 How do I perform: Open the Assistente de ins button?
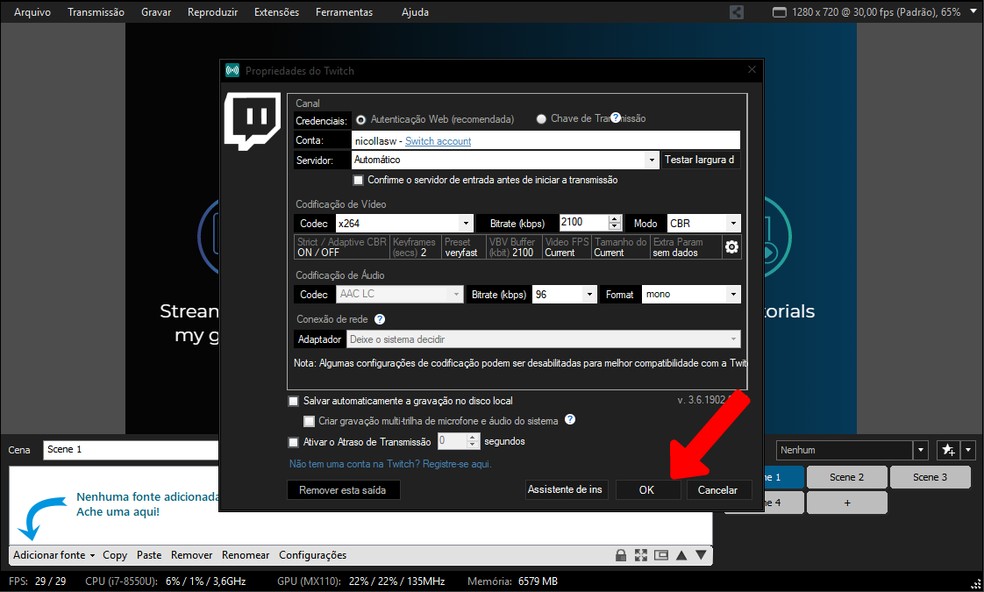[x=565, y=489]
